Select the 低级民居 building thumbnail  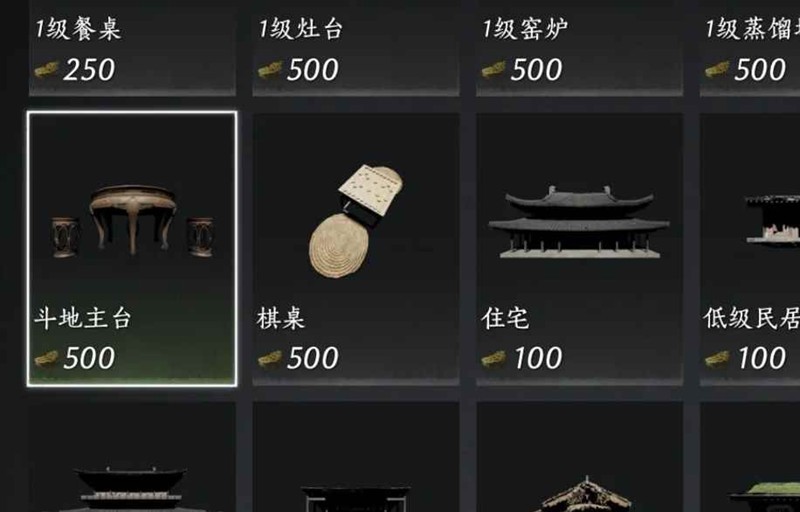(772, 220)
